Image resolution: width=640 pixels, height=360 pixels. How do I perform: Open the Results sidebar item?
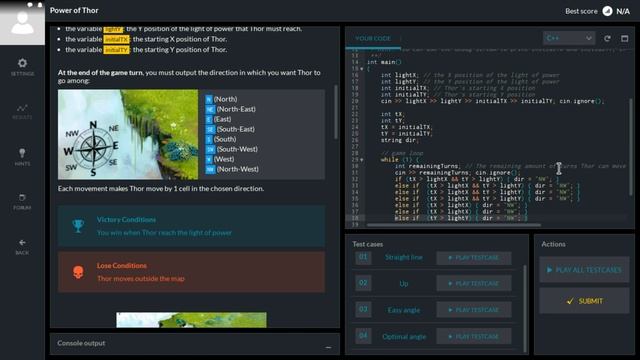[22, 111]
